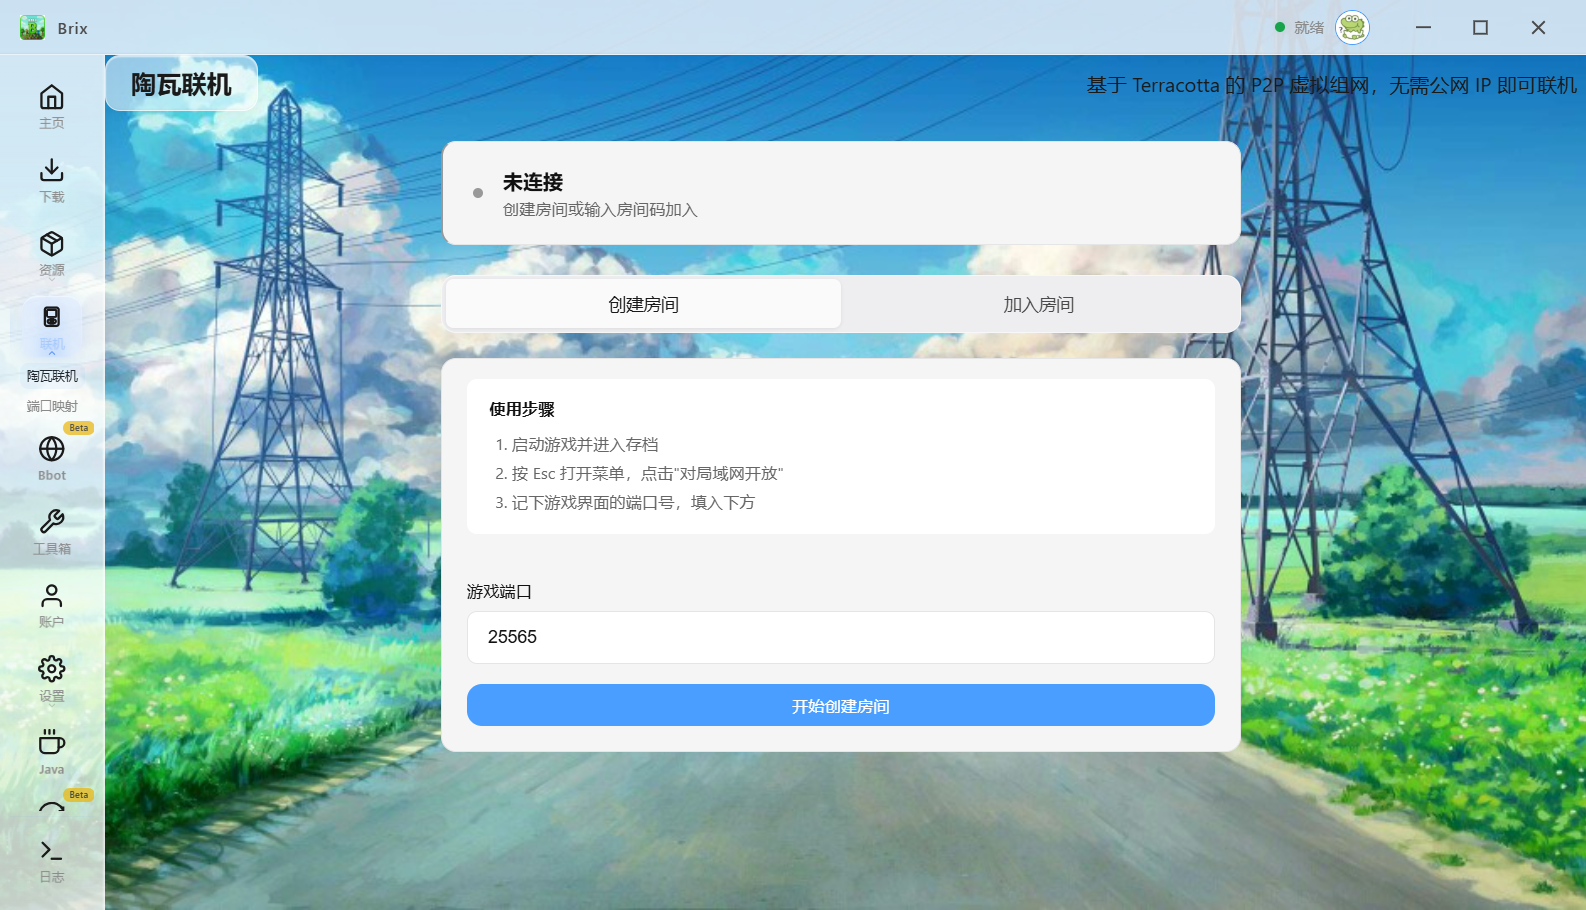Click the 未连接 status heading
The width and height of the screenshot is (1586, 910).
[x=533, y=182]
